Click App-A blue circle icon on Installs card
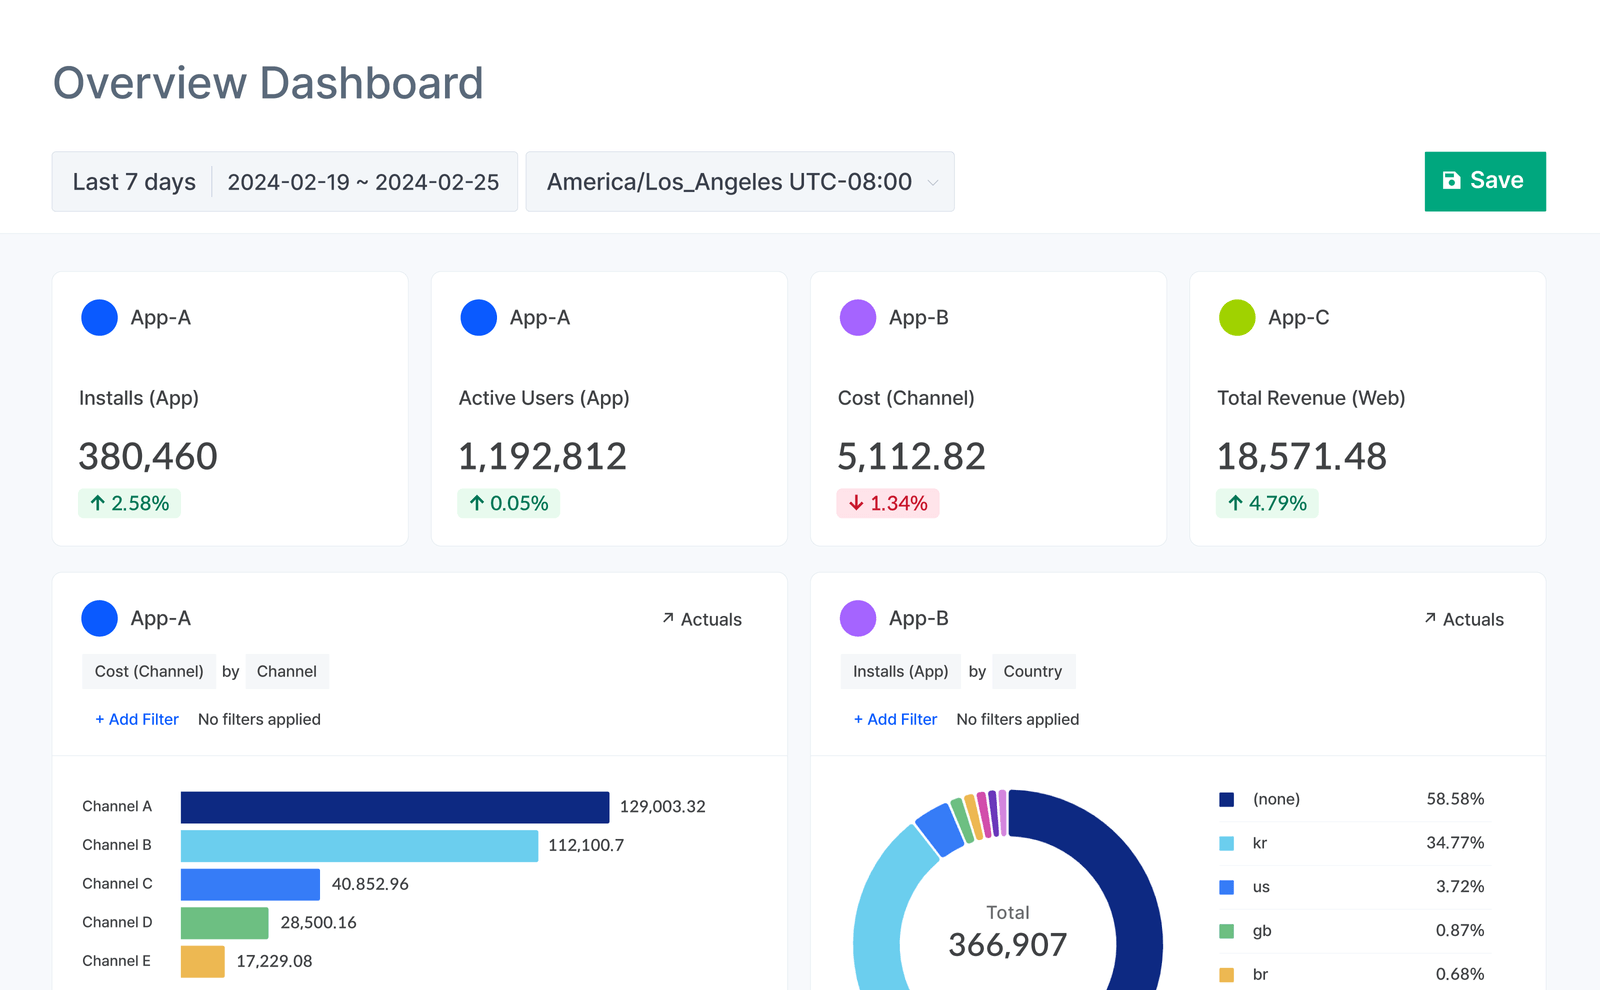1600x990 pixels. tap(99, 317)
